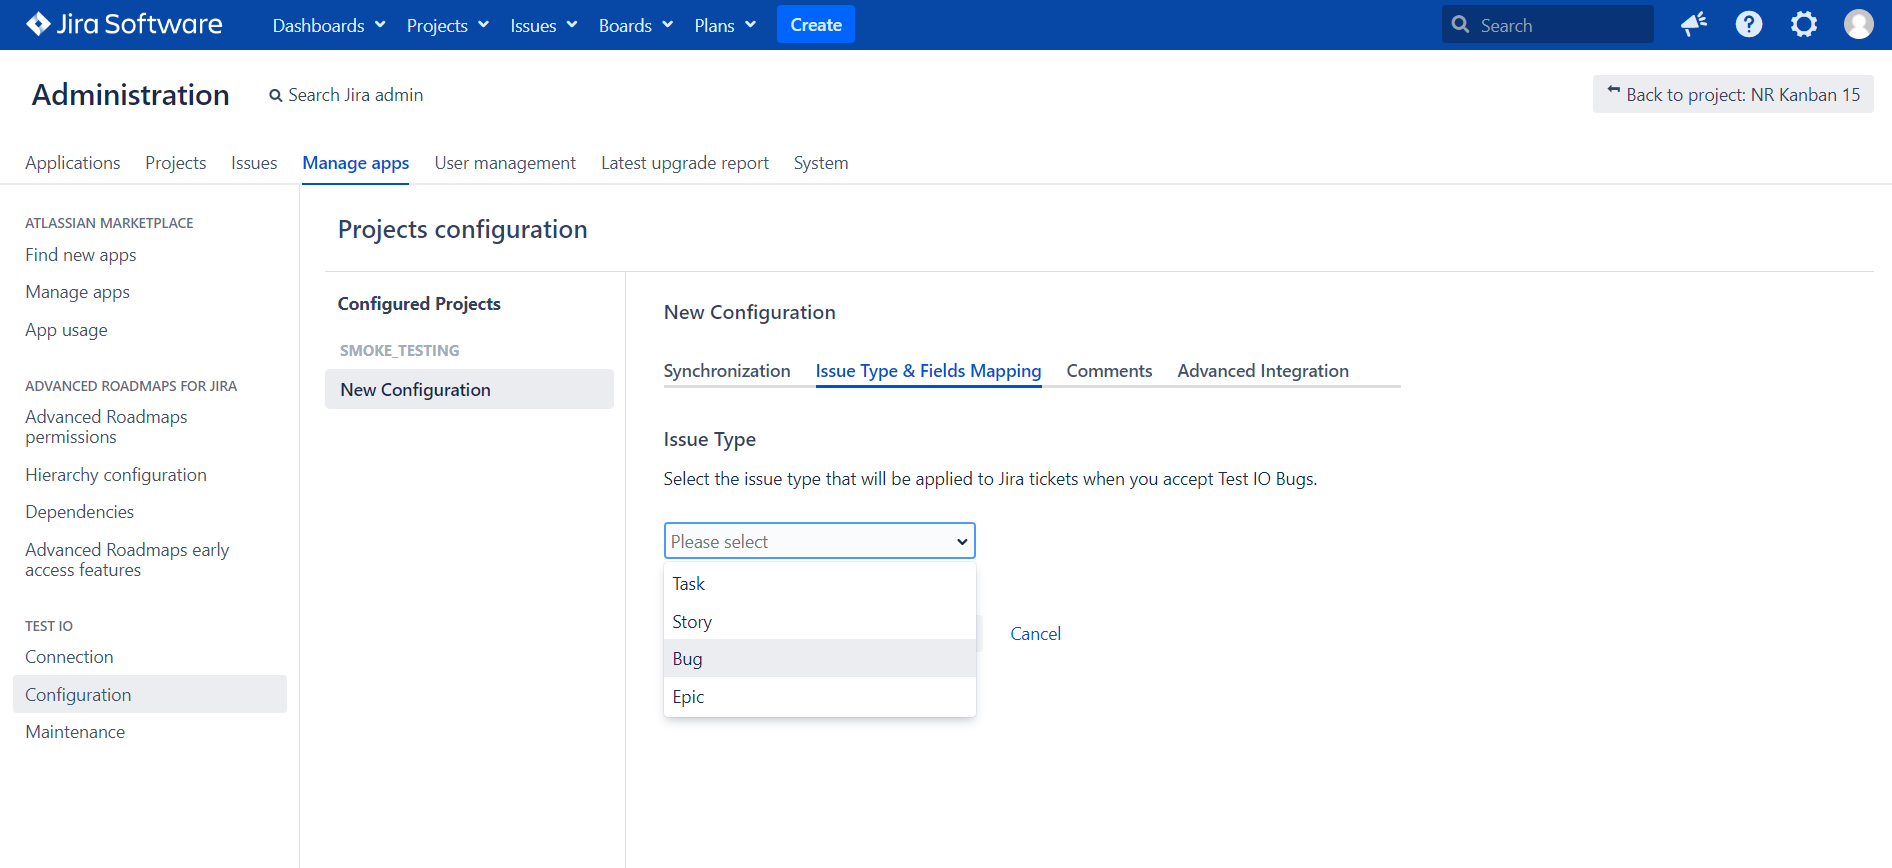This screenshot has width=1892, height=868.
Task: Open the help question mark icon
Action: [1749, 24]
